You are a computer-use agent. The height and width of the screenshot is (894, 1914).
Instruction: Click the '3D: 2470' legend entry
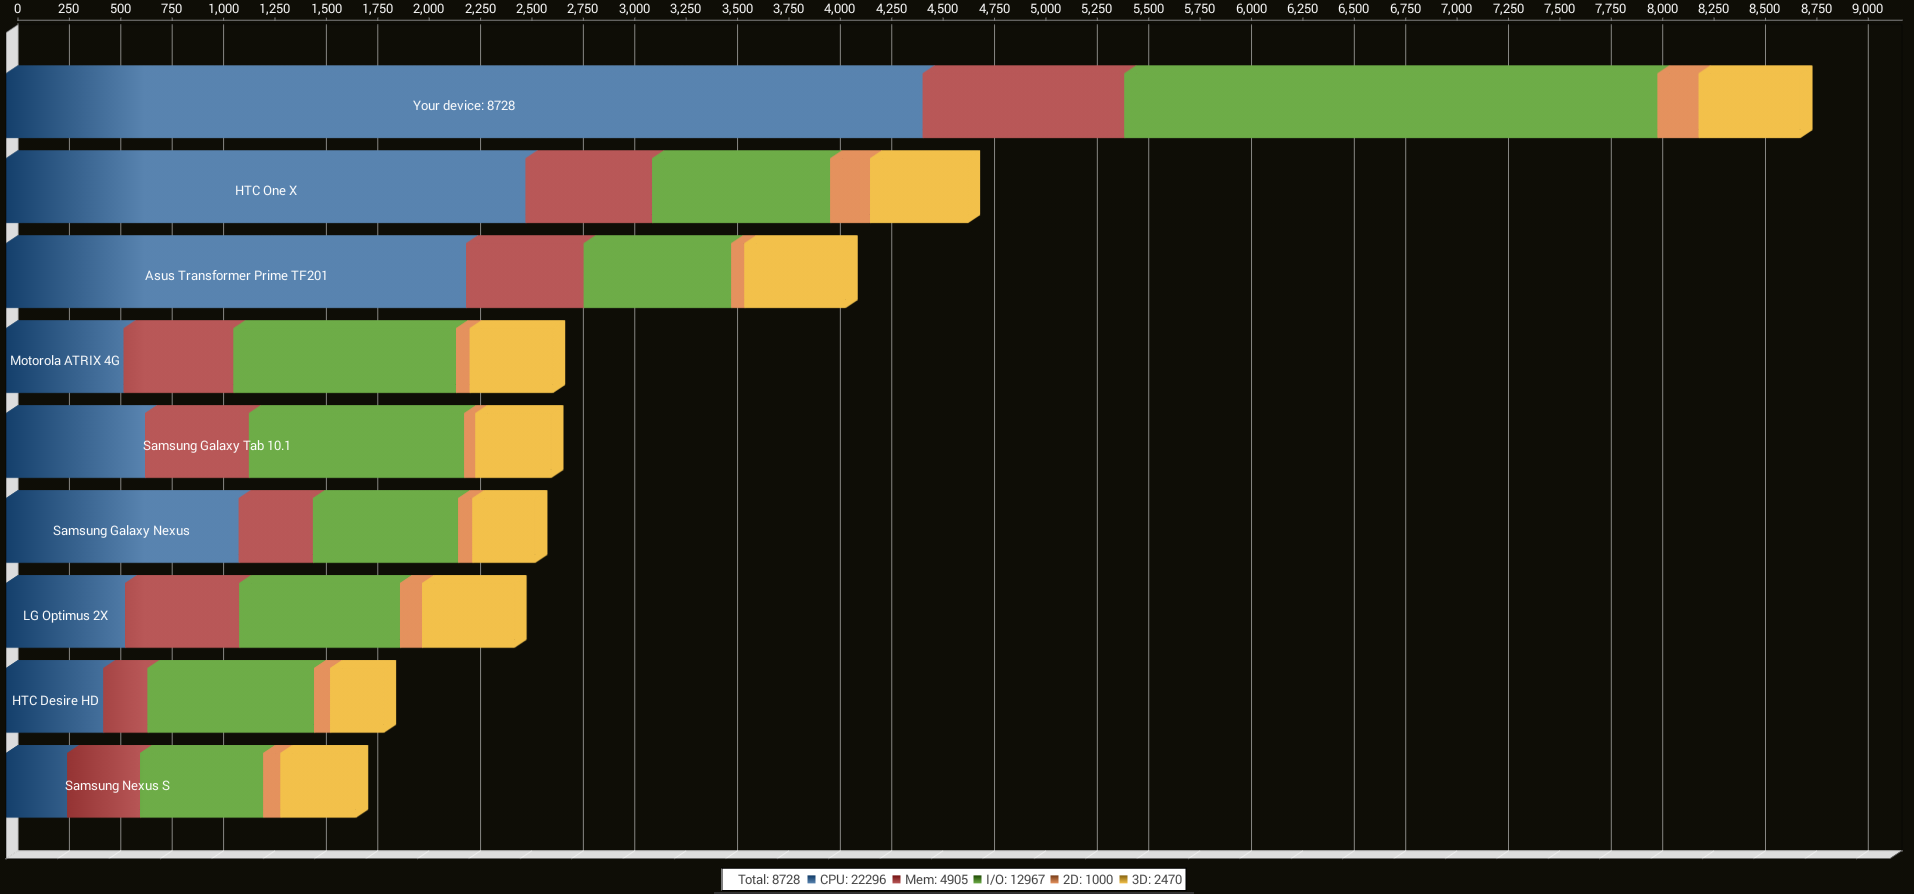coord(1157,880)
